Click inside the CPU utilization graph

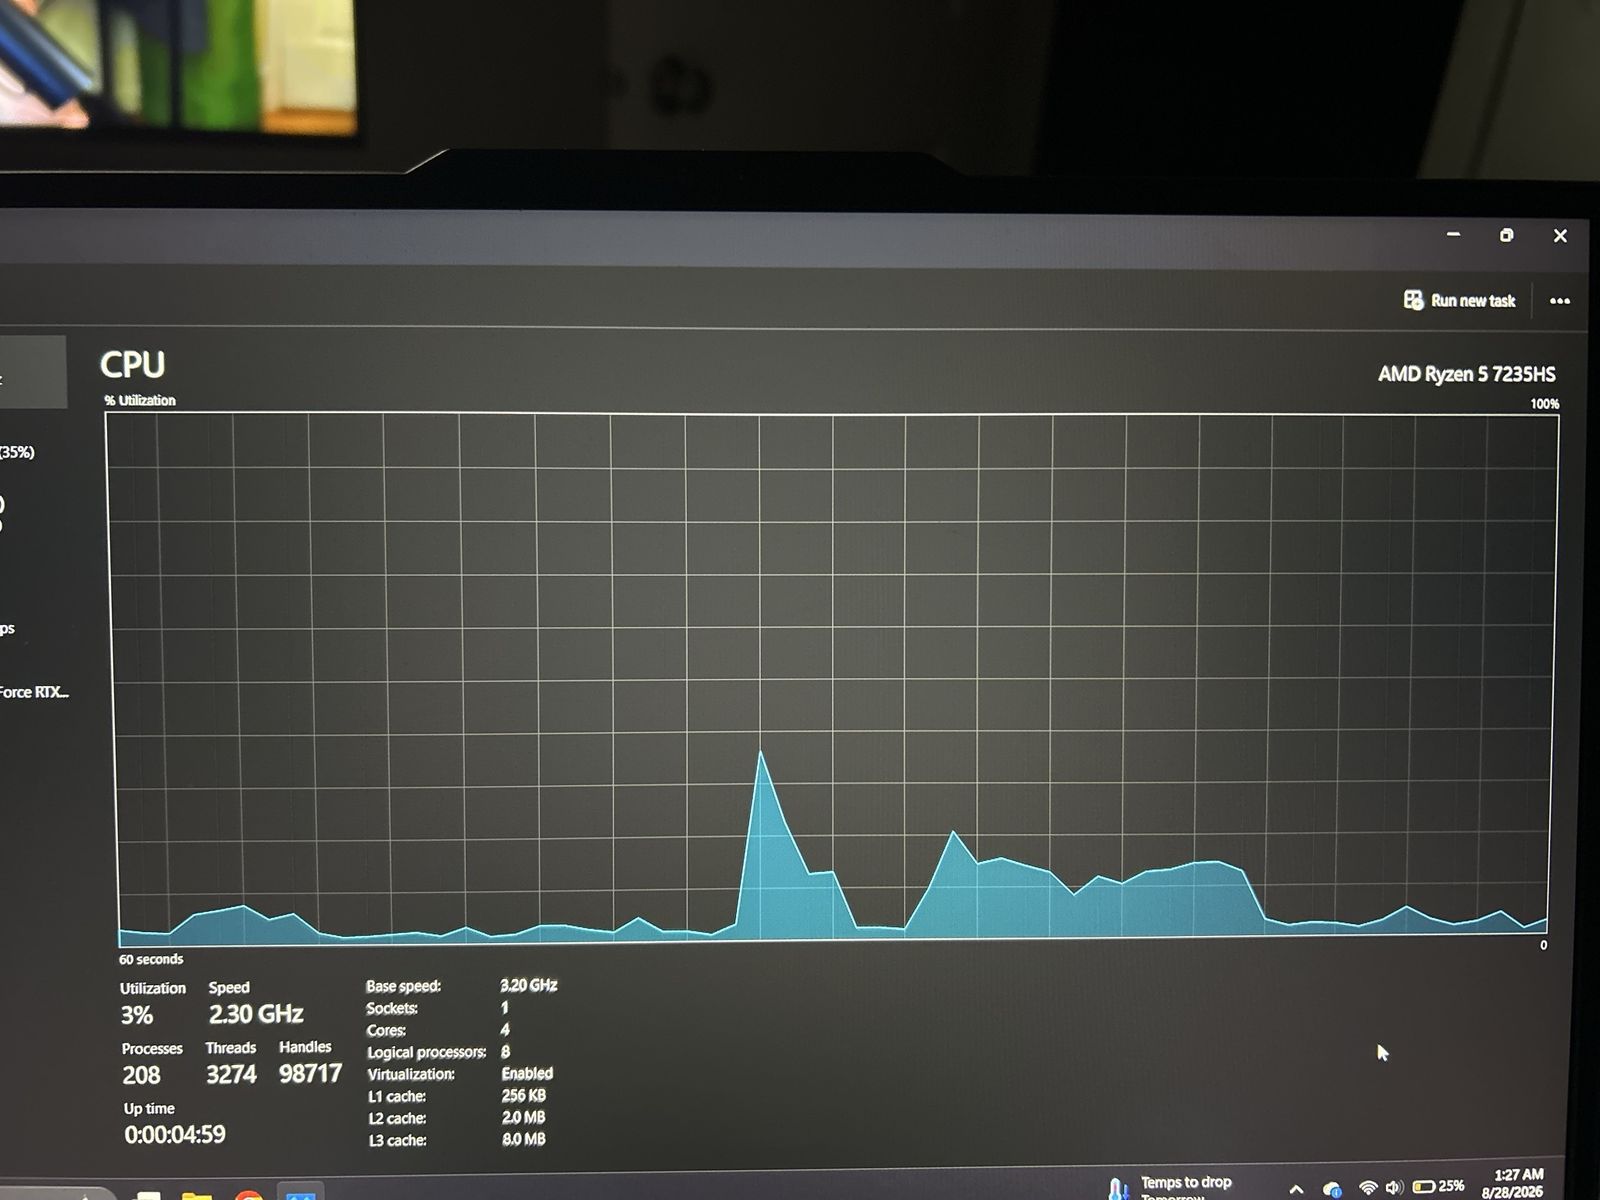pos(832,679)
